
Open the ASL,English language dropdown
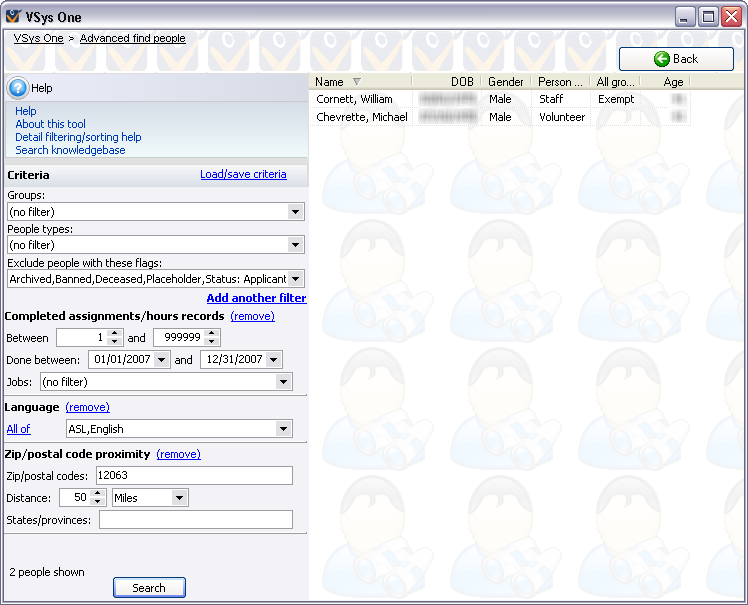(x=283, y=428)
